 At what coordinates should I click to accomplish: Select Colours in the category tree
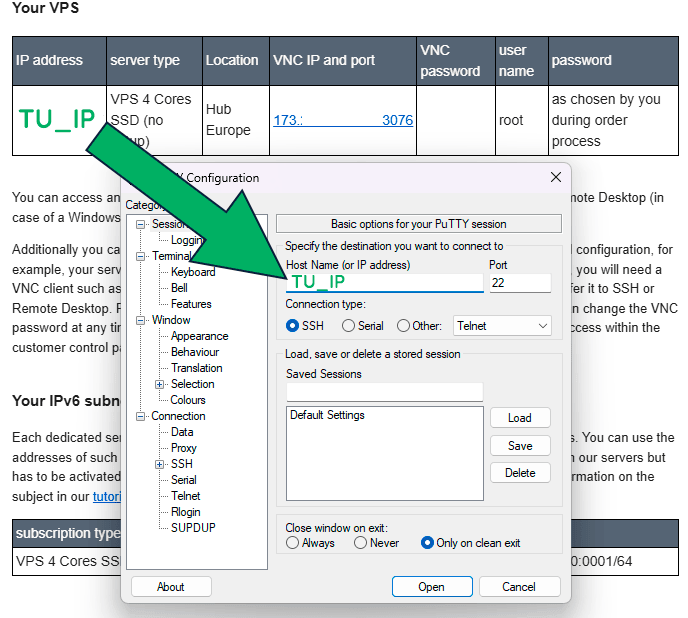point(188,400)
